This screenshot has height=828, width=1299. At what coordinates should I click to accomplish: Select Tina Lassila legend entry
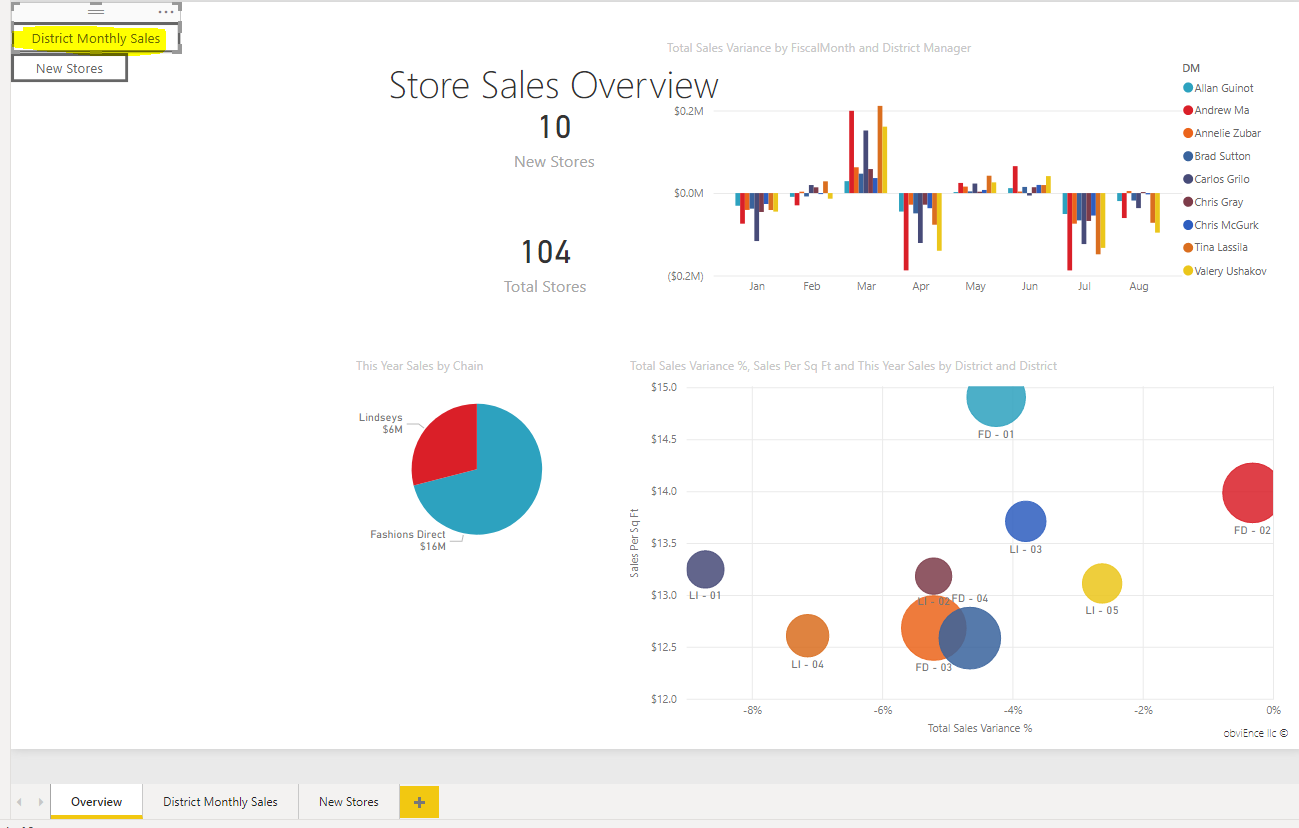[1215, 247]
